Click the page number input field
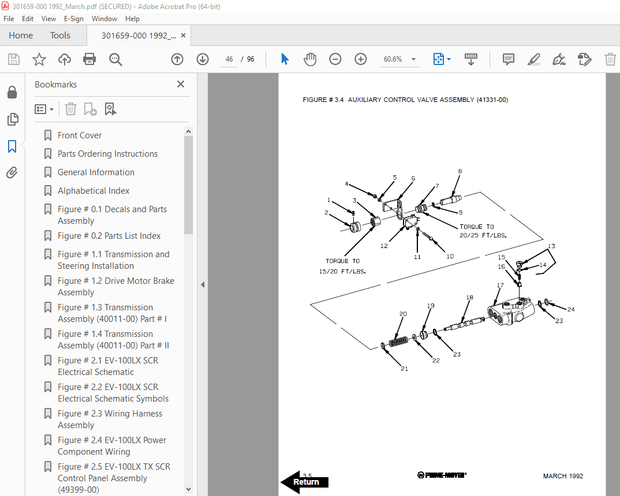The height and width of the screenshot is (496, 620). (228, 60)
